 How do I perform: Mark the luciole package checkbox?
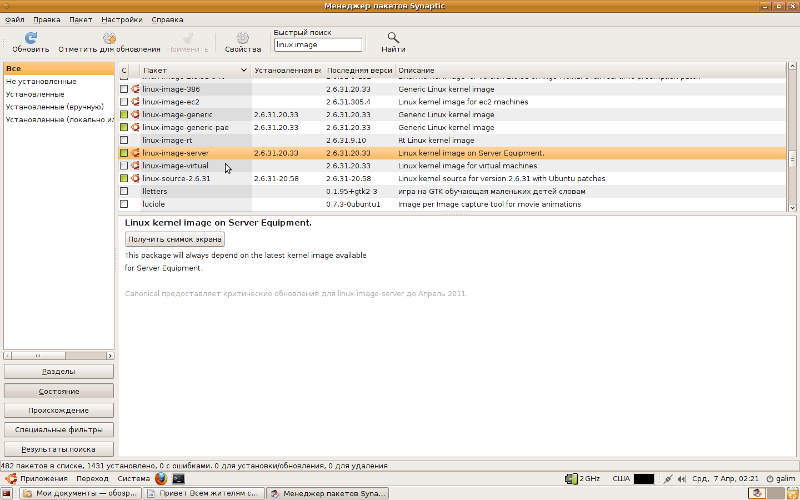(123, 204)
